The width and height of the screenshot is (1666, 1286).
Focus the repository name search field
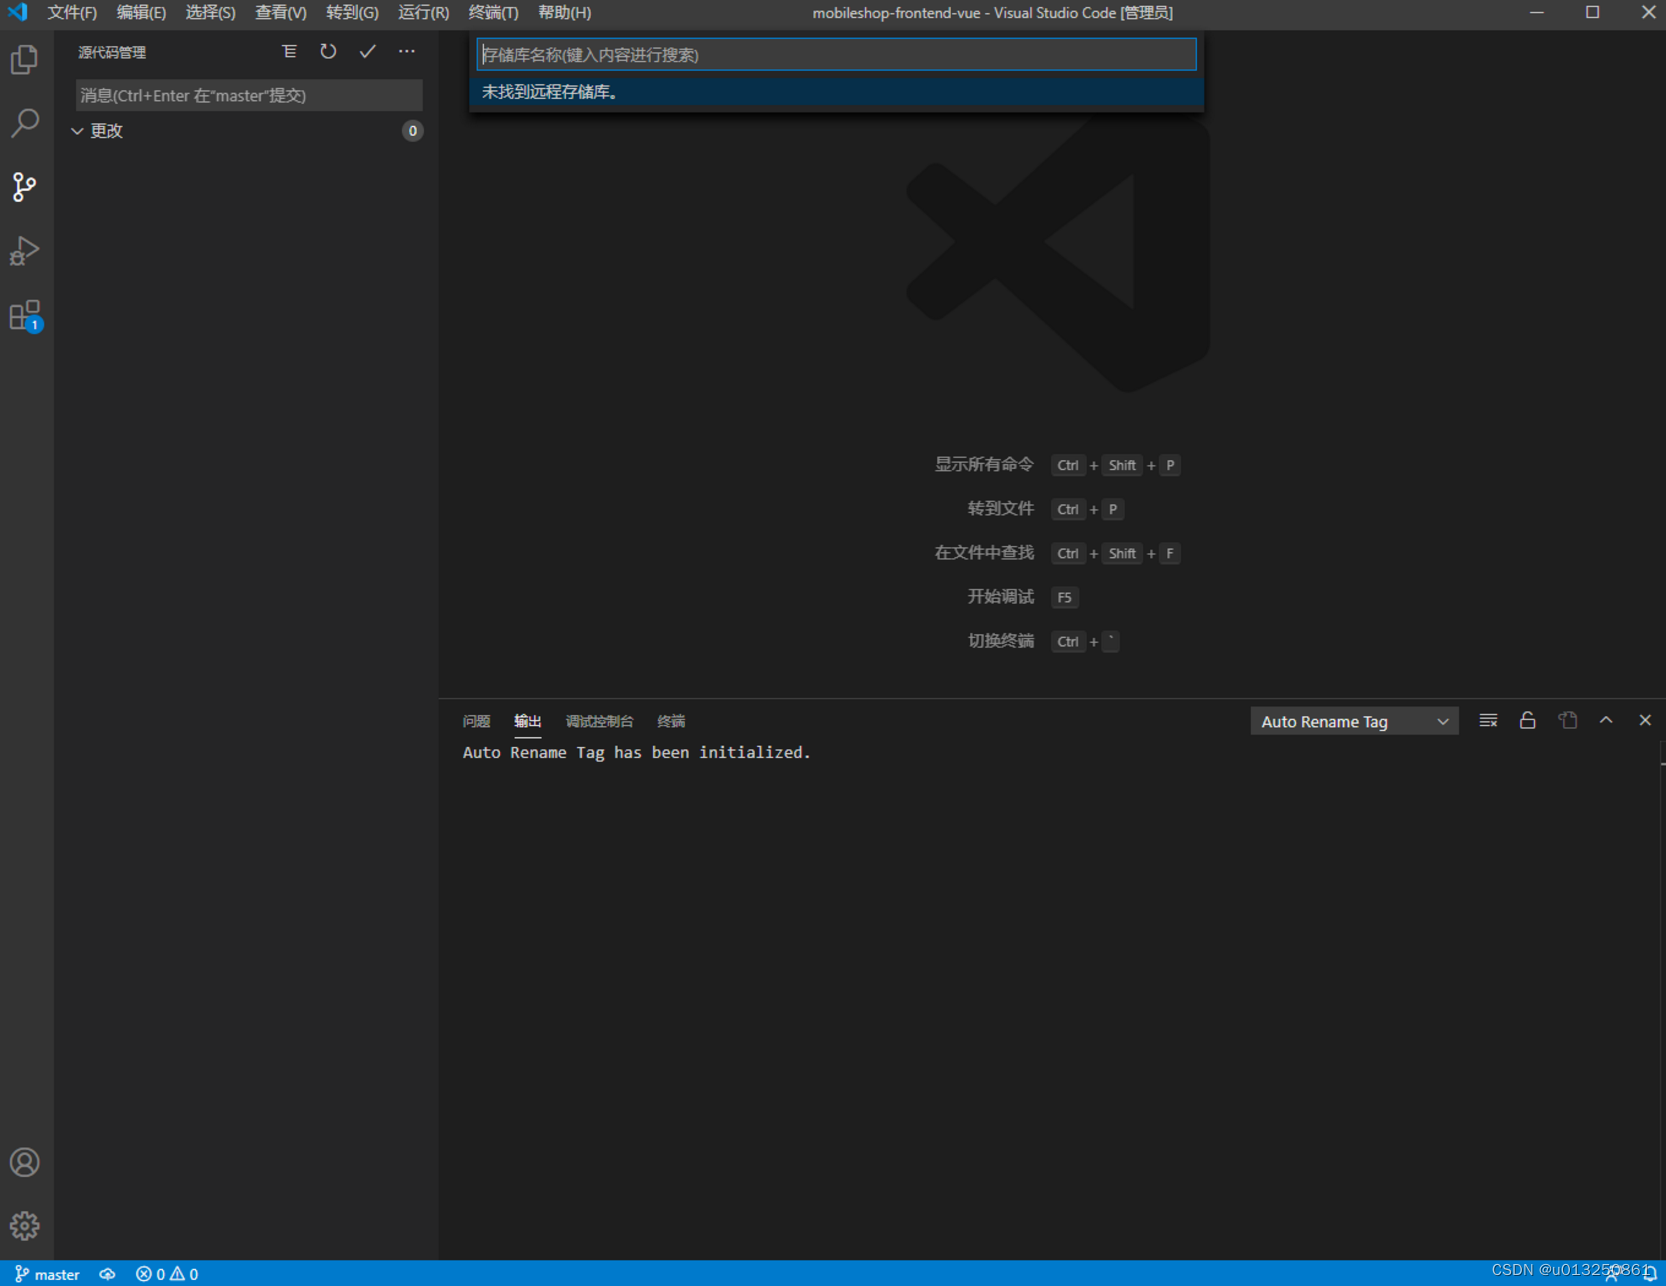pyautogui.click(x=836, y=54)
